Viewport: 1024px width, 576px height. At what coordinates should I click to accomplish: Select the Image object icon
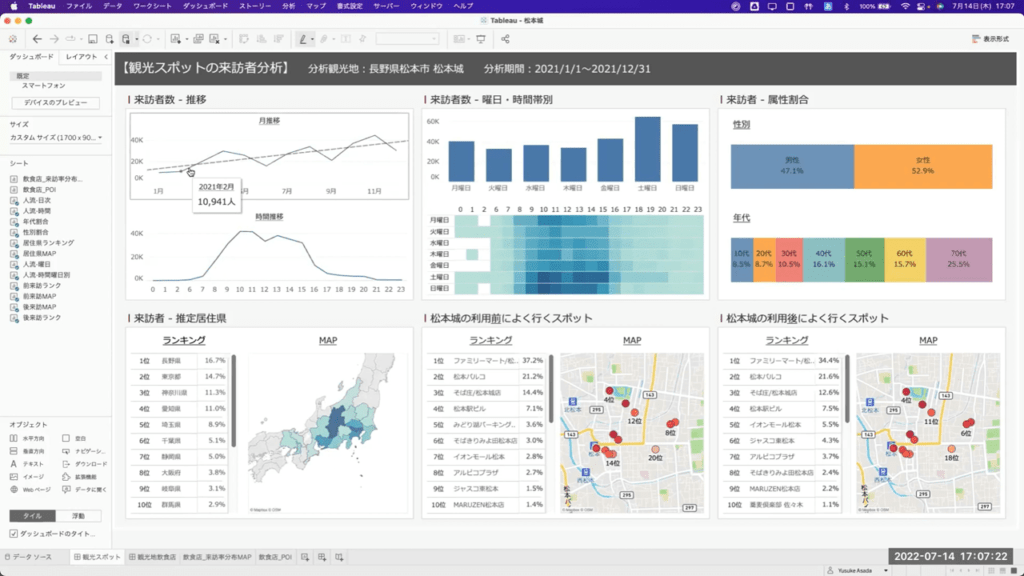14,477
